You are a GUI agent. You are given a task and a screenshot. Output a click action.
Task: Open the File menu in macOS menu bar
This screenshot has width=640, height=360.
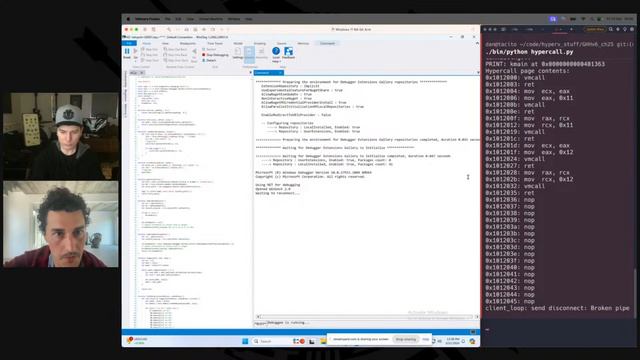coord(168,19)
